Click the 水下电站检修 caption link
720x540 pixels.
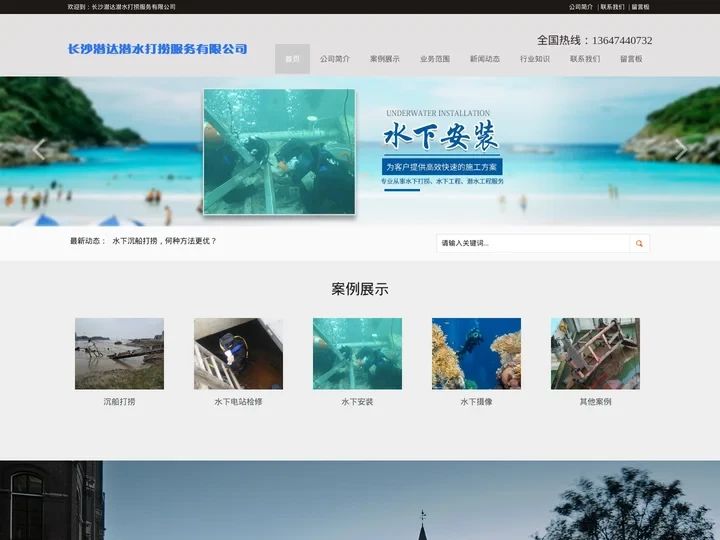coord(238,402)
